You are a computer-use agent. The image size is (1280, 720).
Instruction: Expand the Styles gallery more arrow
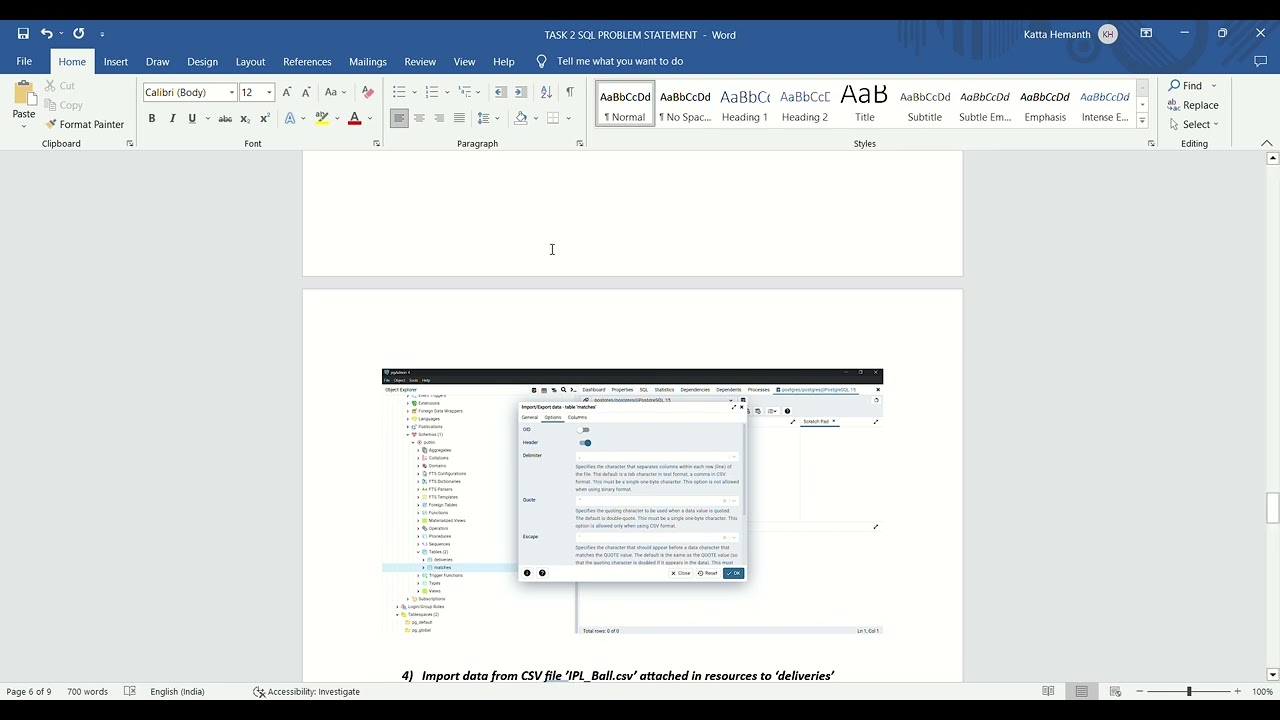coord(1142,121)
